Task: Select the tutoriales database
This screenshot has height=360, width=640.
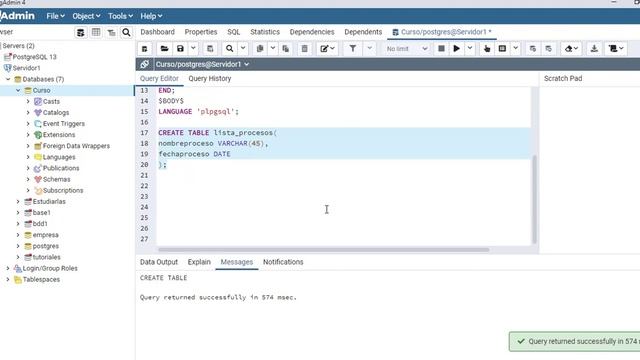Action: pyautogui.click(x=47, y=257)
